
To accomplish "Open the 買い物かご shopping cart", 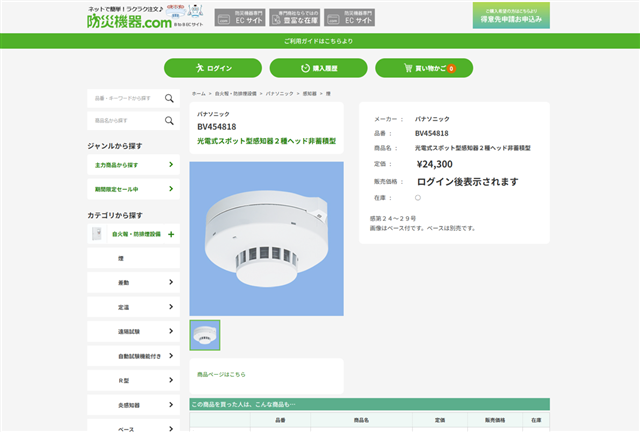I will click(x=424, y=68).
